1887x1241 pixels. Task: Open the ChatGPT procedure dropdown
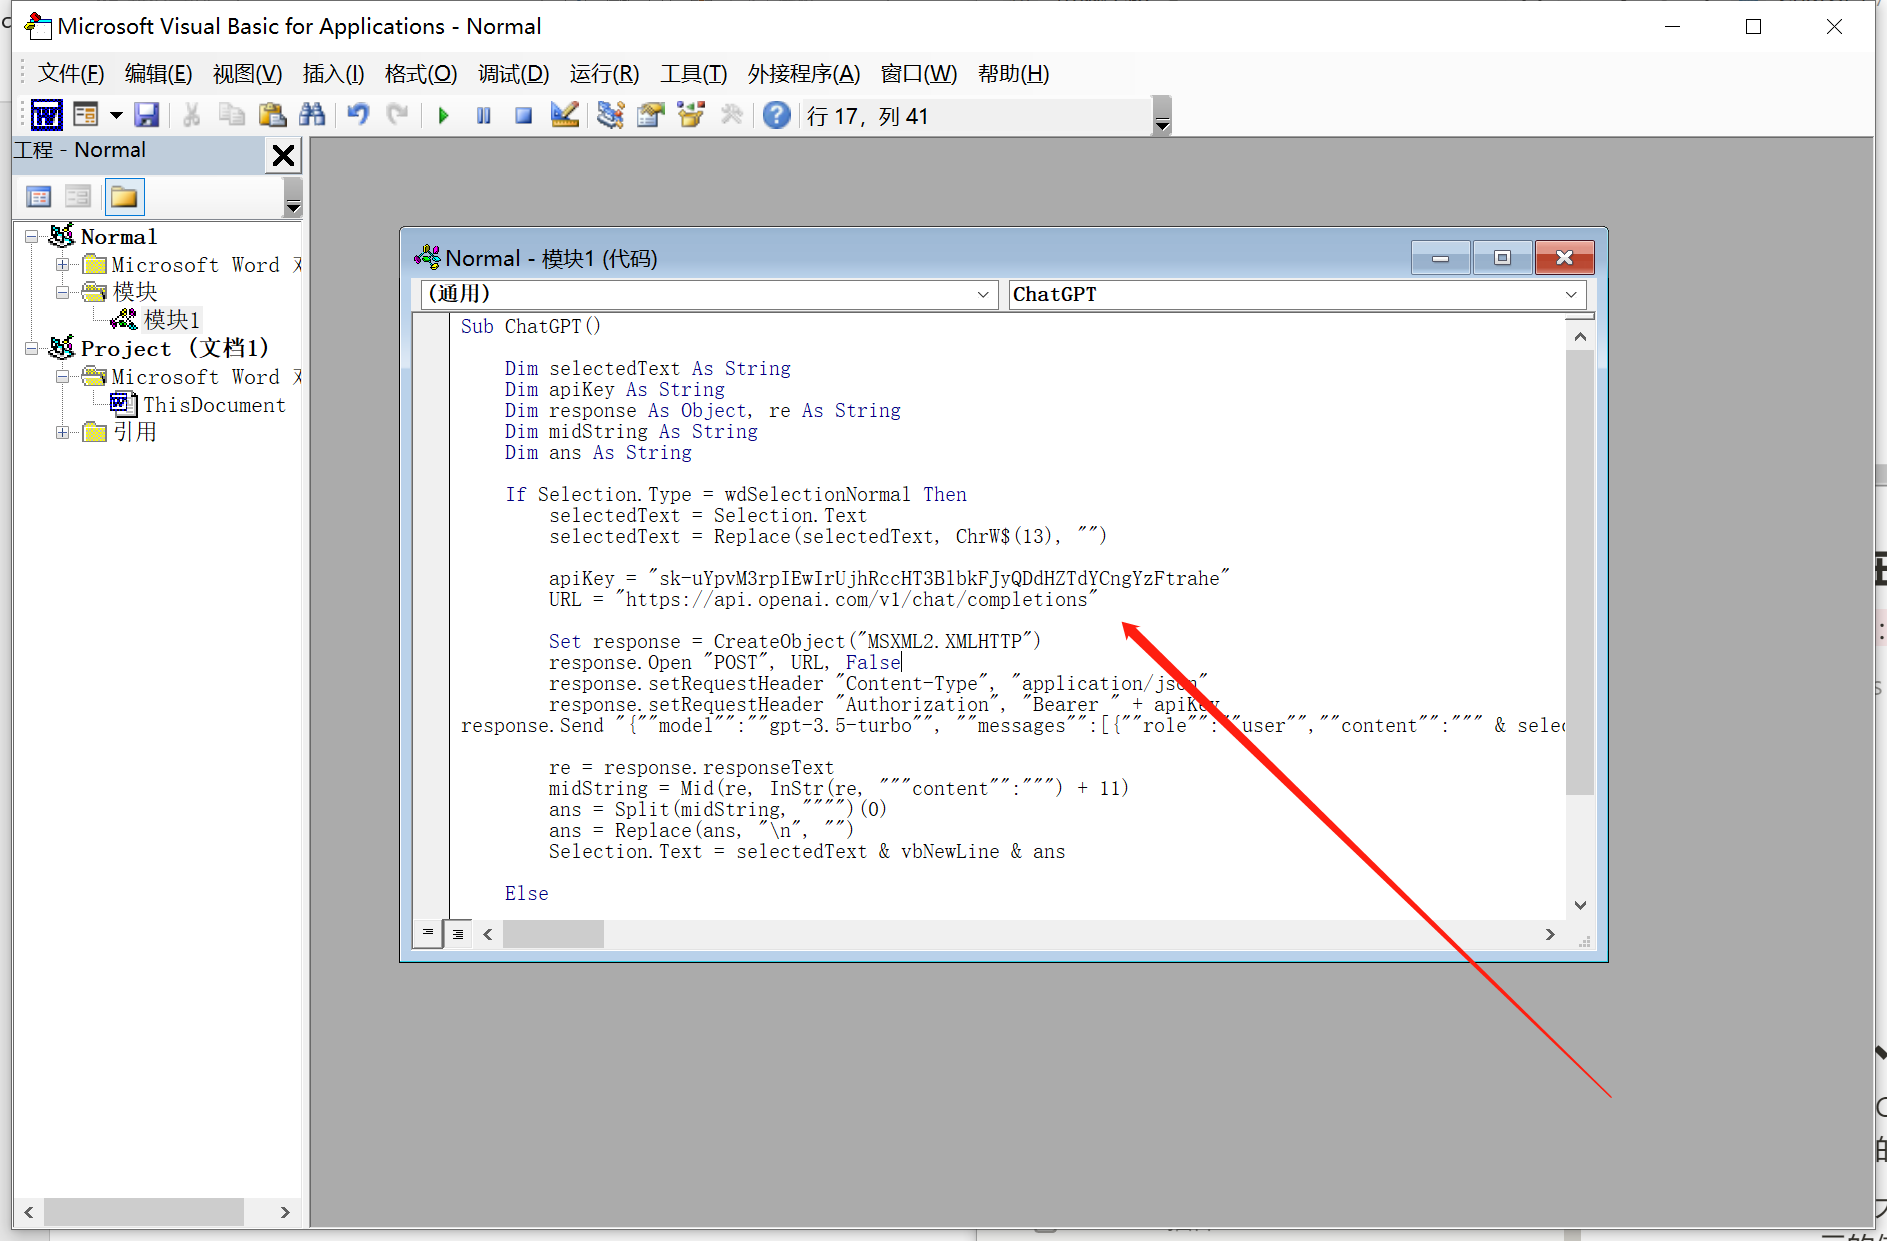tap(1570, 294)
